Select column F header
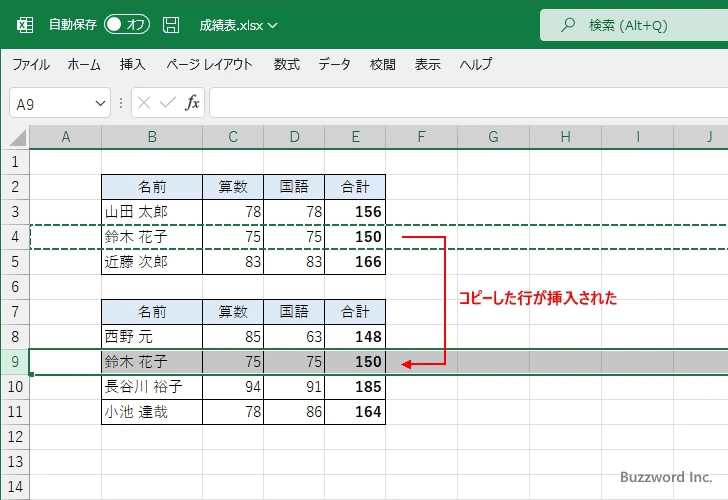Viewport: 728px width, 500px height. point(421,137)
